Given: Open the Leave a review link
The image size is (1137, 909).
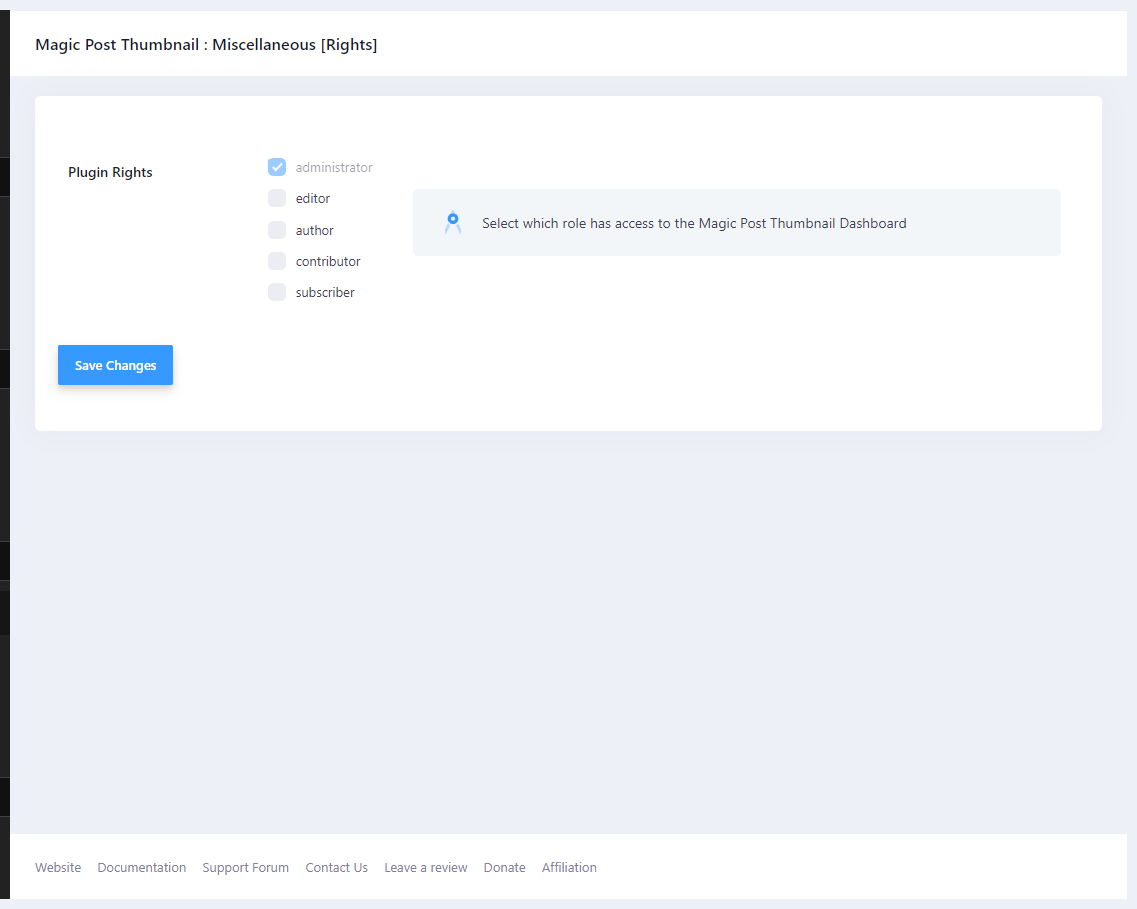Looking at the screenshot, I should [426, 868].
